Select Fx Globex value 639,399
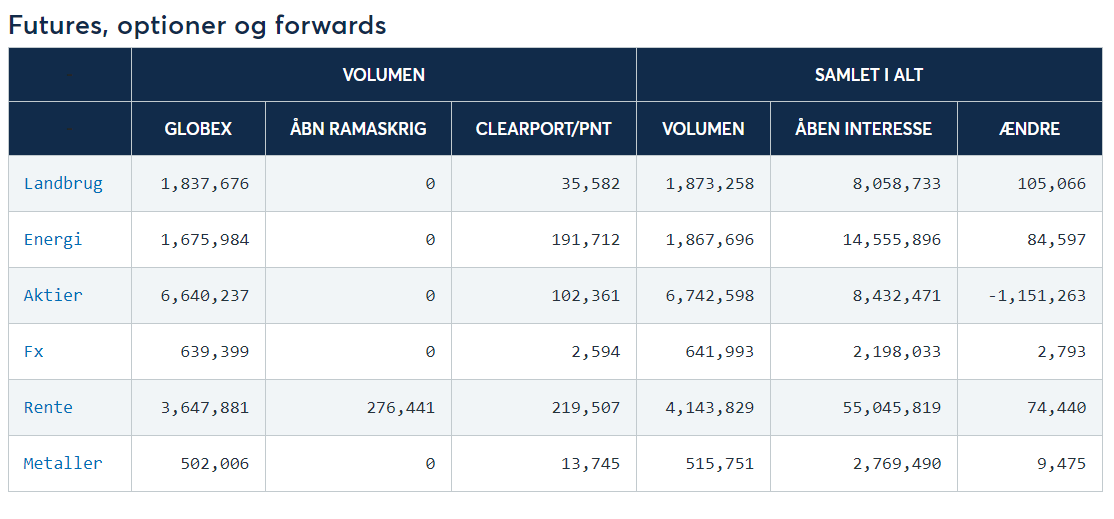Screen dimensions: 1114x519 click(x=215, y=351)
